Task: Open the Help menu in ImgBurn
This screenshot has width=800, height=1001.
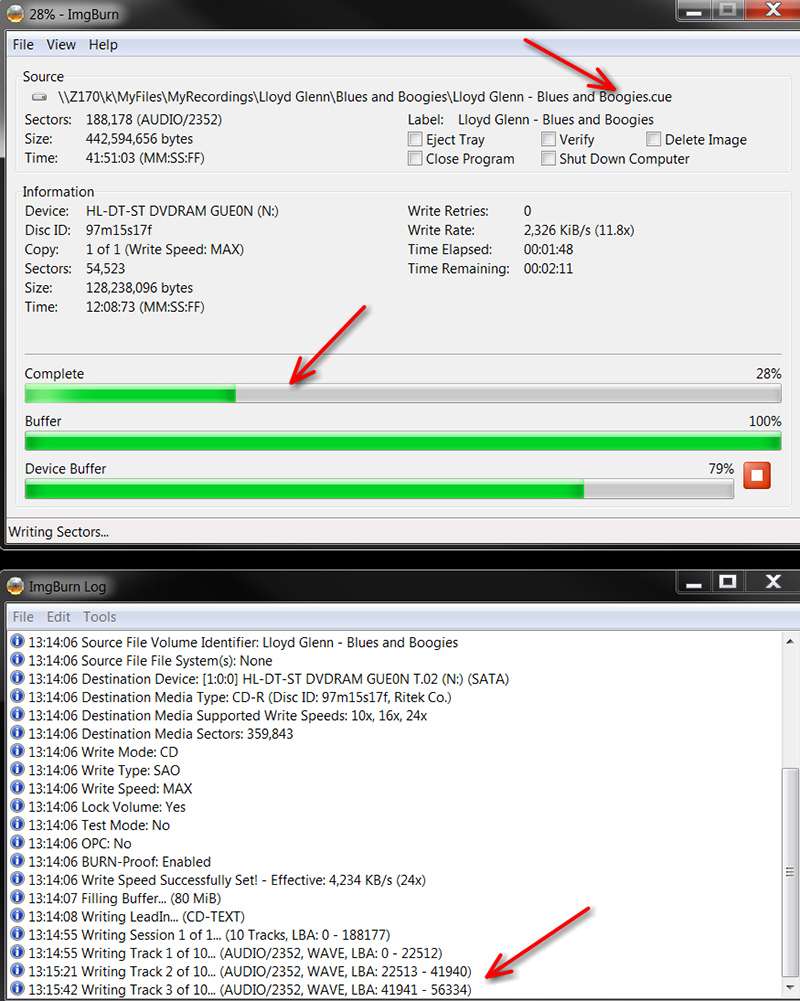Action: click(x=103, y=45)
